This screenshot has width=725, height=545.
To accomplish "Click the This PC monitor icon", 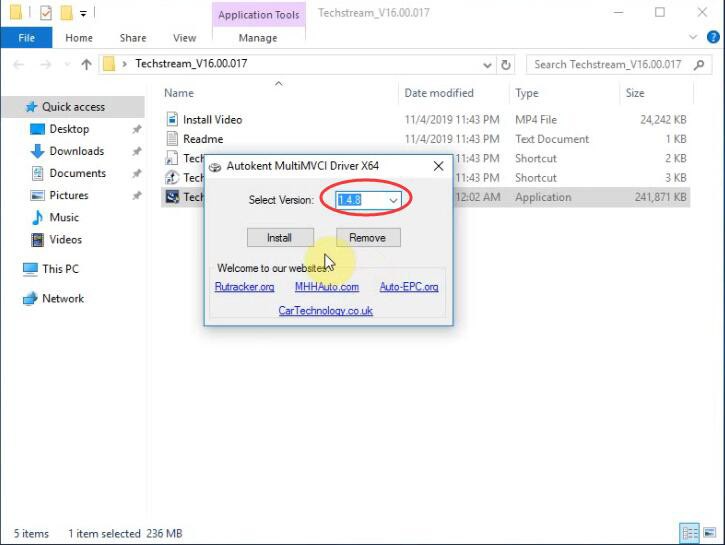I will click(30, 269).
